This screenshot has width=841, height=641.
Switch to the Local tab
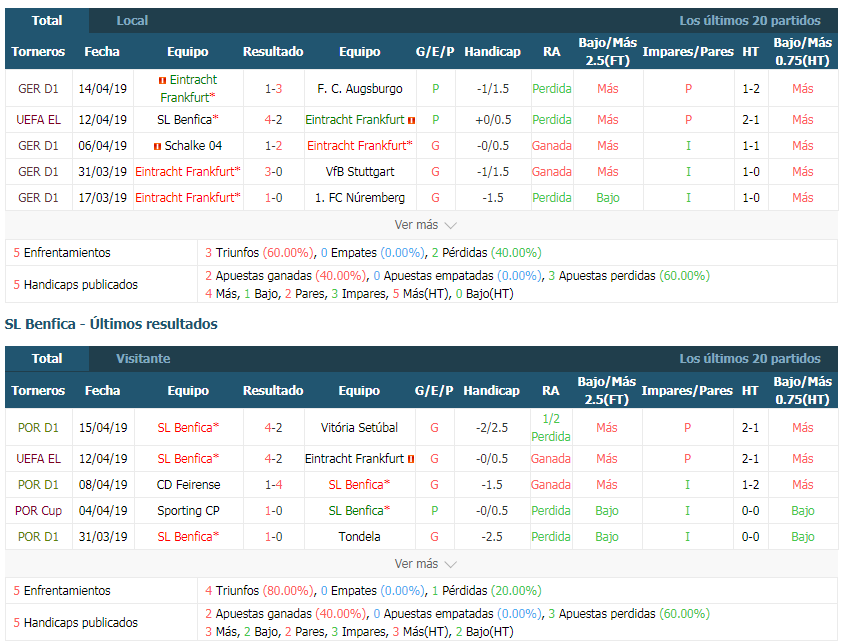coord(132,21)
